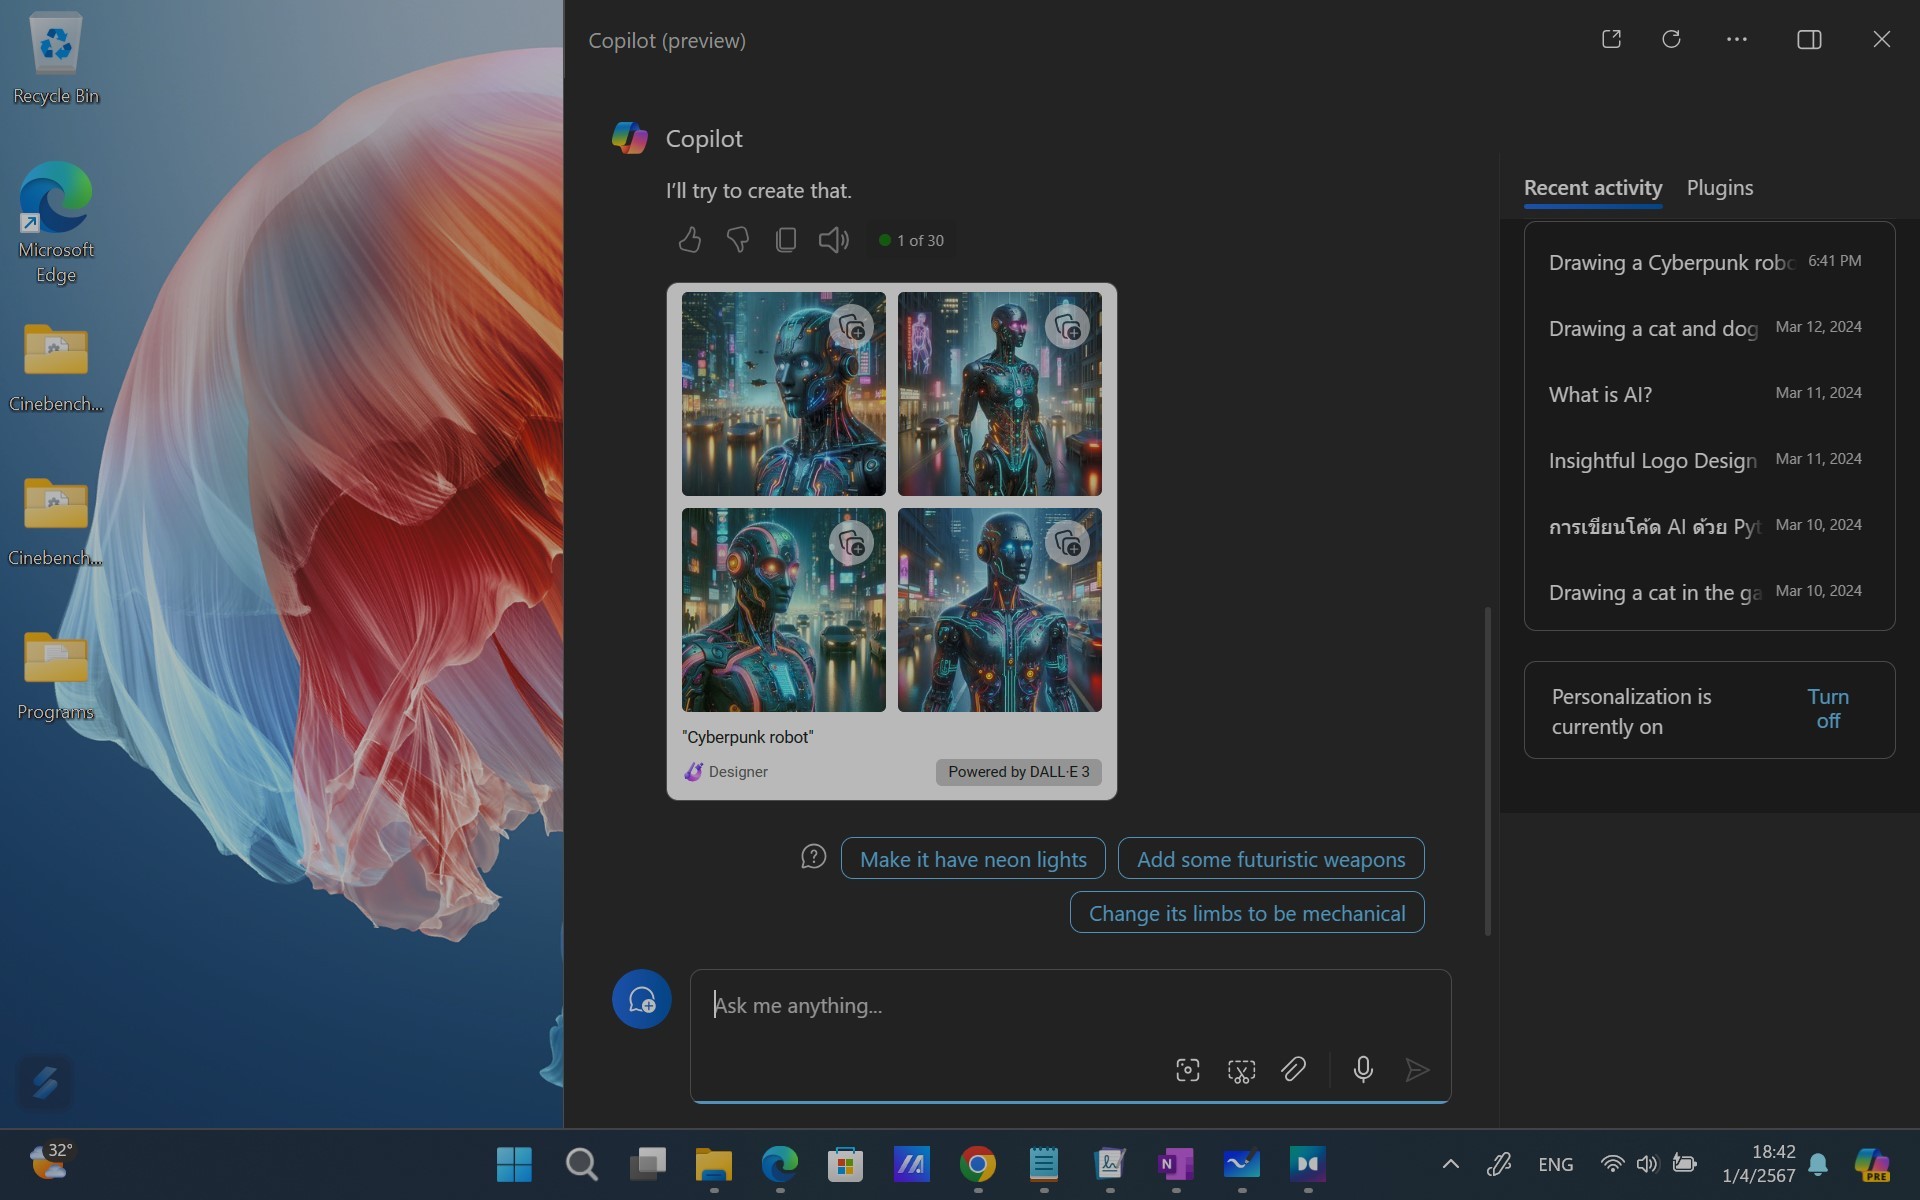Click the chat scrollbar
The height and width of the screenshot is (1200, 1920).
[x=1488, y=770]
